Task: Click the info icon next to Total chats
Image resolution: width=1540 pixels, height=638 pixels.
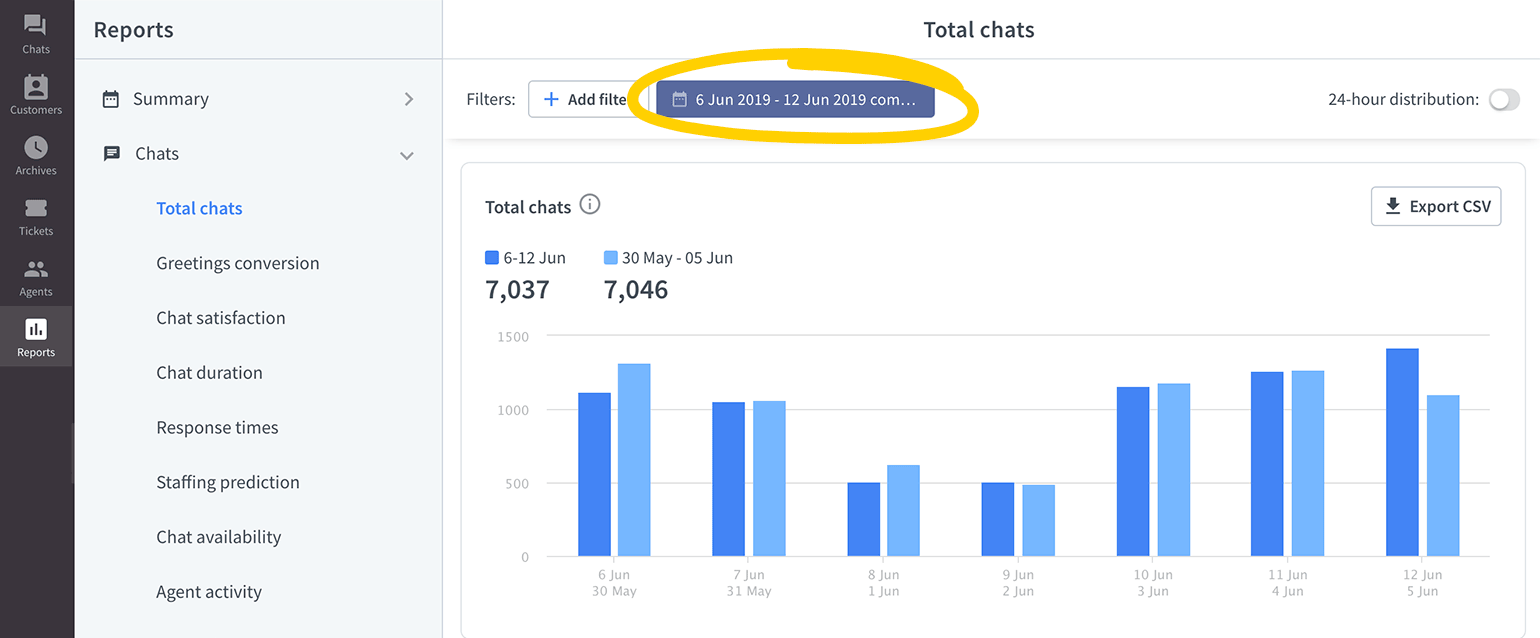Action: [590, 205]
